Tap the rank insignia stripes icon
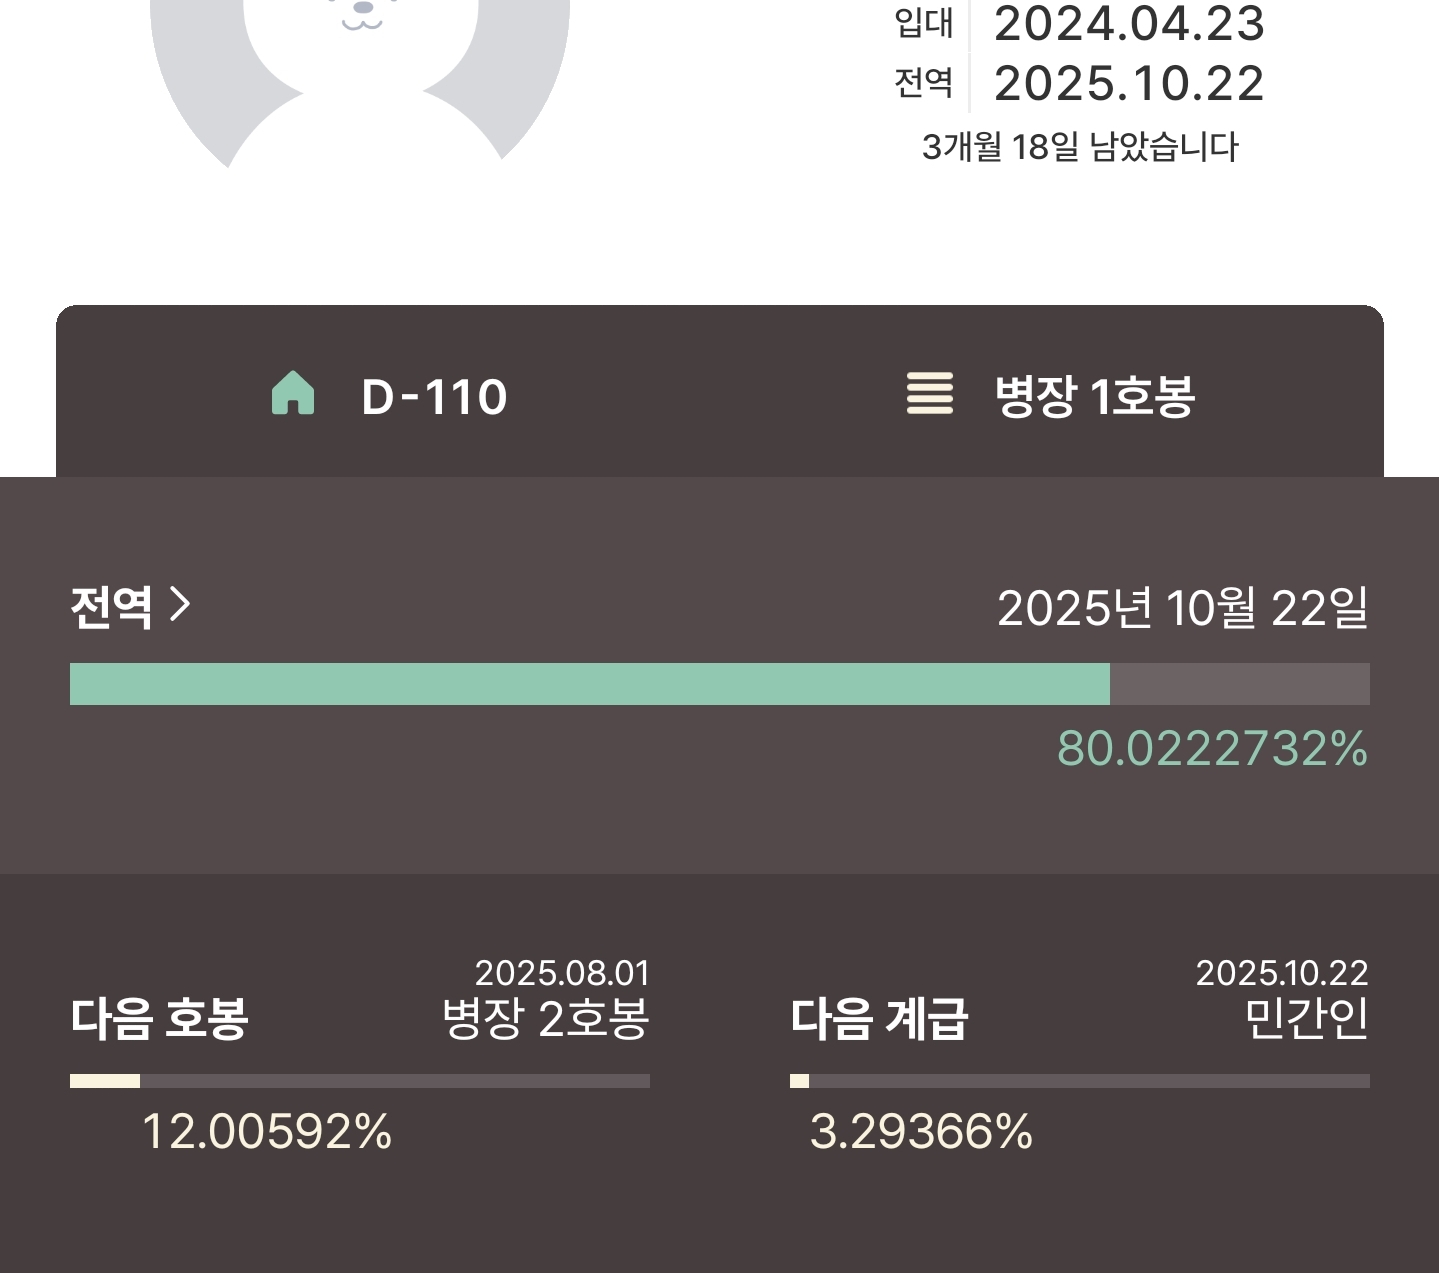 [x=929, y=393]
